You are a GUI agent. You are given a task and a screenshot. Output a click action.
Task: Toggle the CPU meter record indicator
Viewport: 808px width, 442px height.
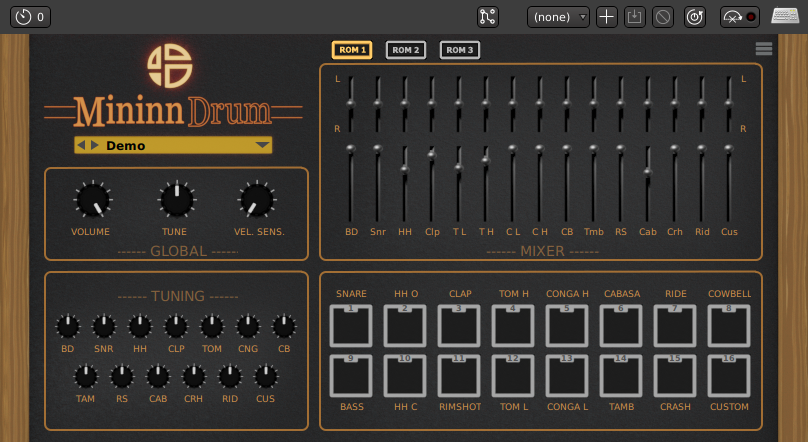click(740, 17)
